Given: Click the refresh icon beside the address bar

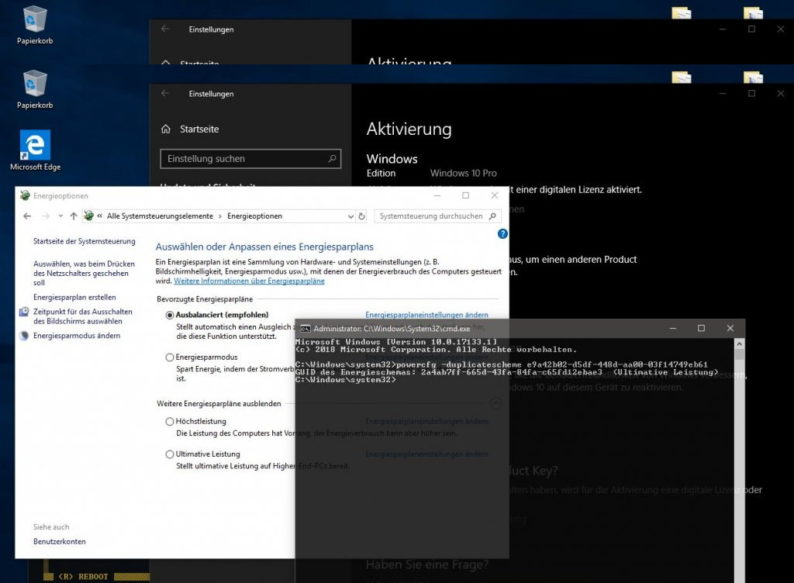Looking at the screenshot, I should (x=361, y=216).
